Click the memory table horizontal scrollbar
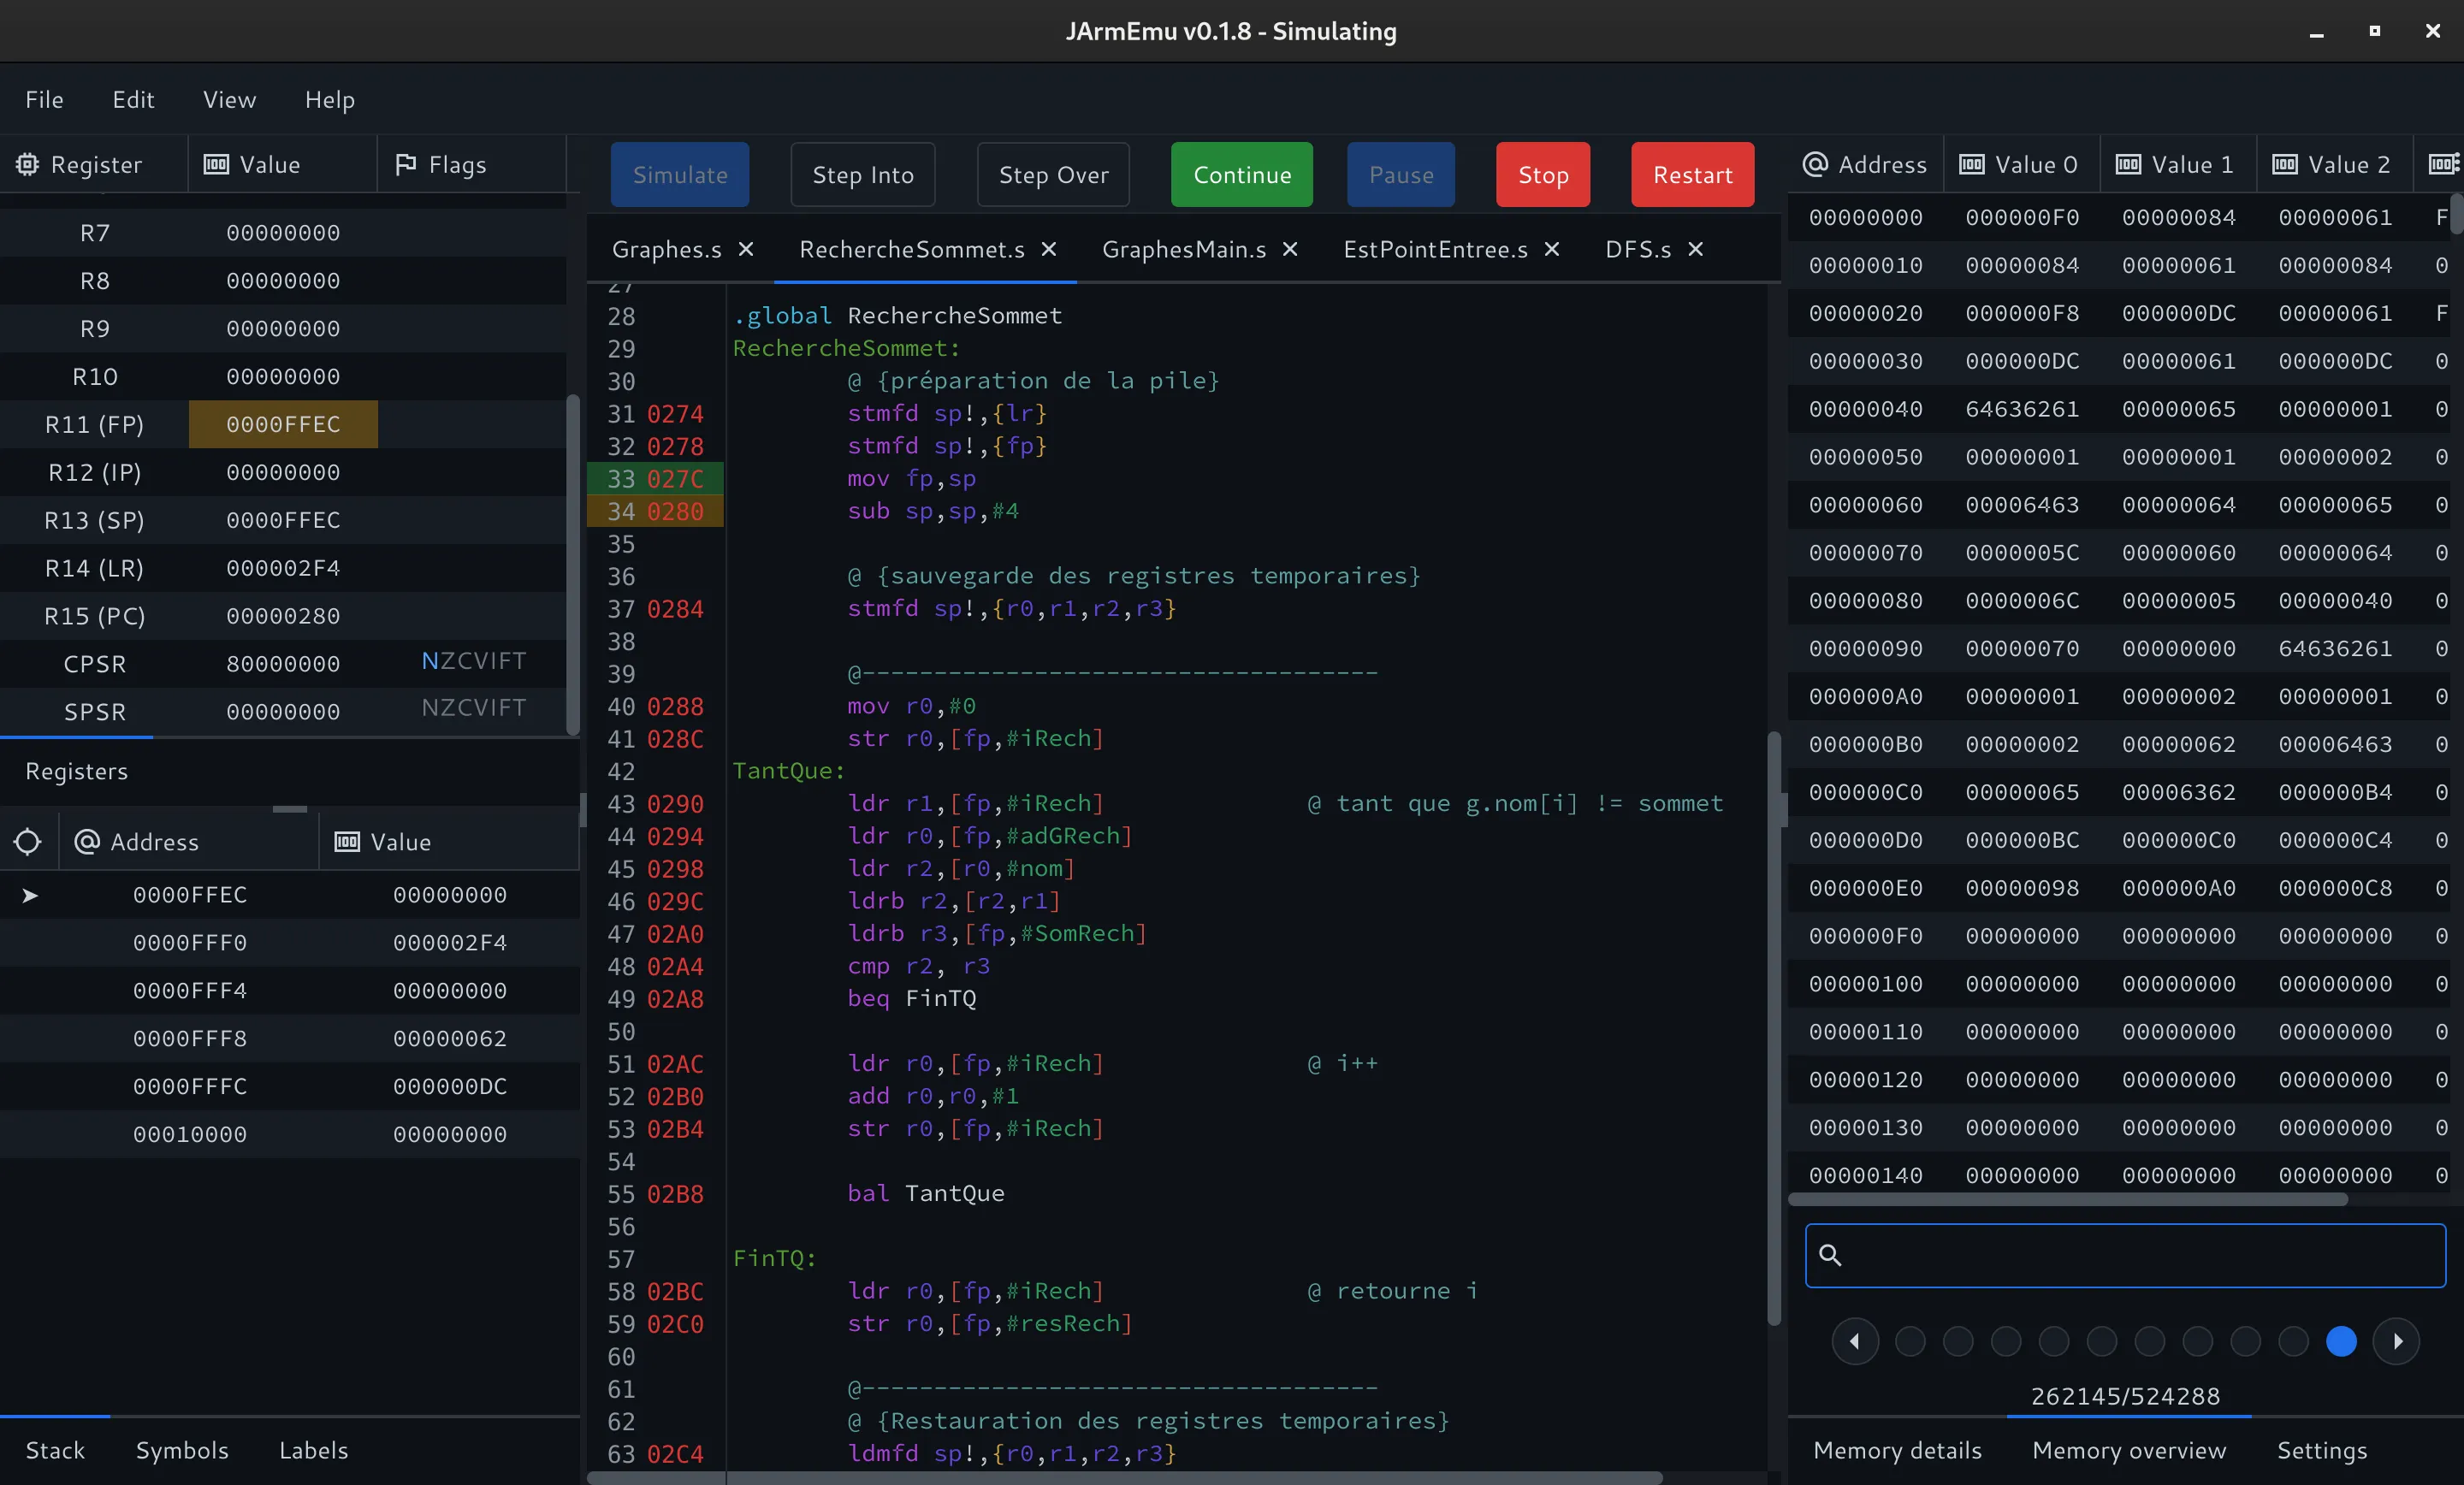The height and width of the screenshot is (1485, 2464). 2068,1199
